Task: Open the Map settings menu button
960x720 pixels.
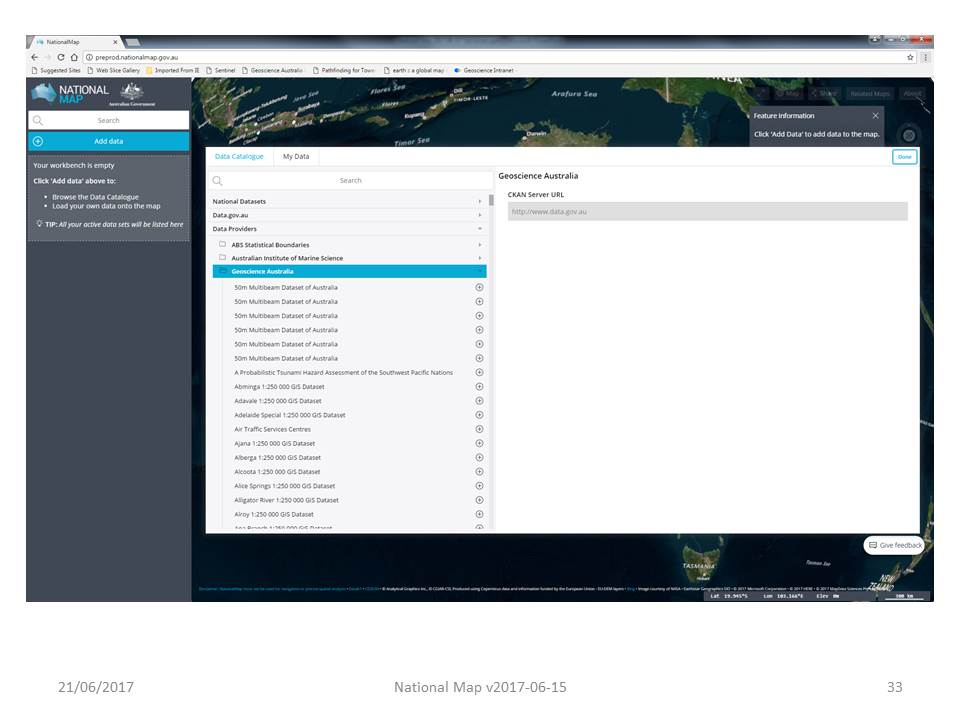Action: click(x=788, y=94)
